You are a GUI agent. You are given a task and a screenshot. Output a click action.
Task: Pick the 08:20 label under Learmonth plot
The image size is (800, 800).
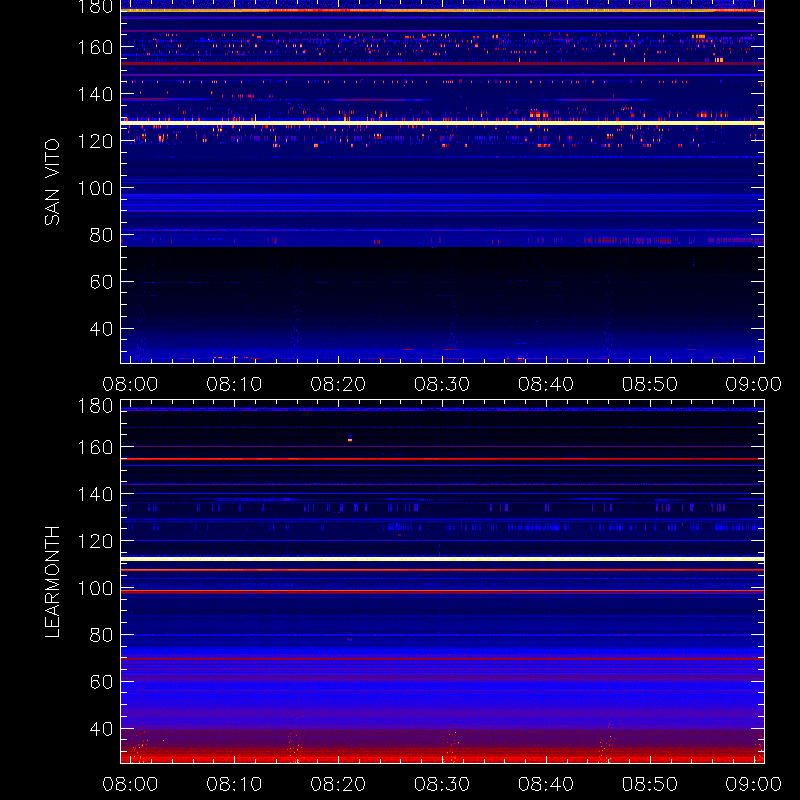click(338, 784)
